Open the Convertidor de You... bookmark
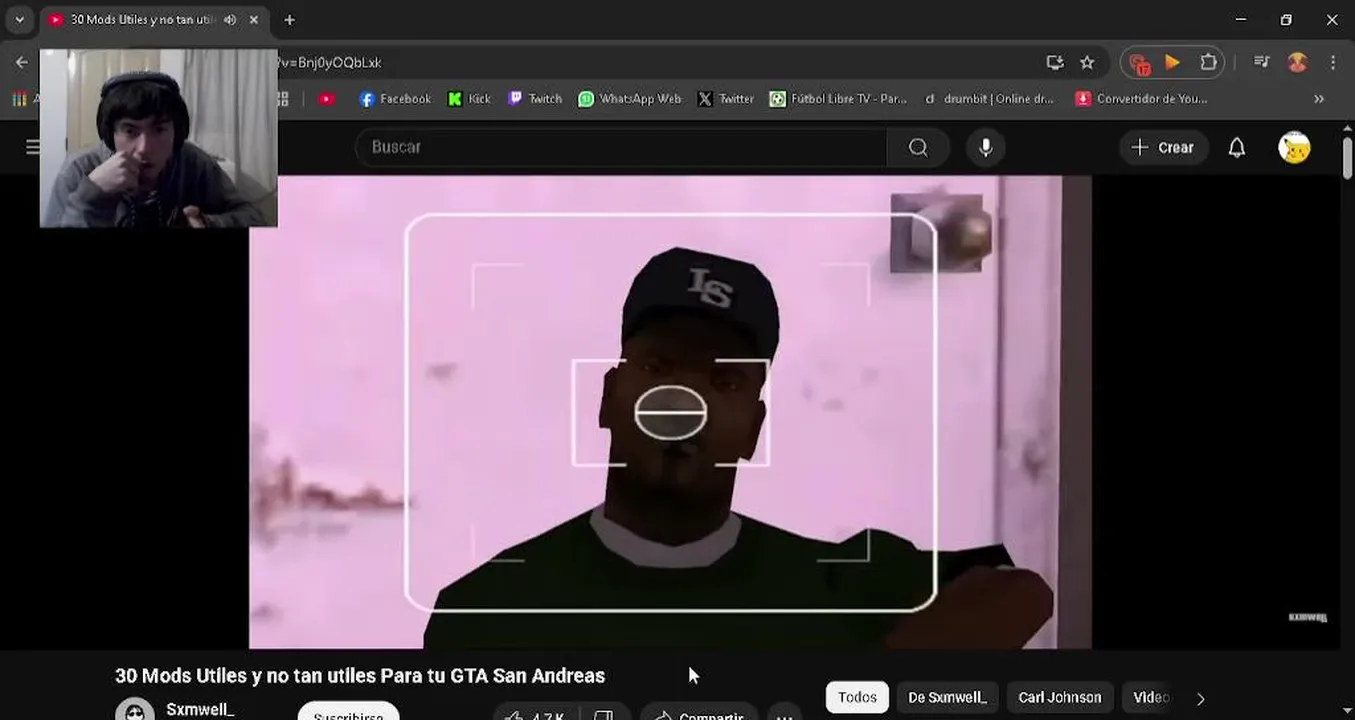Image resolution: width=1355 pixels, height=720 pixels. coord(1141,99)
